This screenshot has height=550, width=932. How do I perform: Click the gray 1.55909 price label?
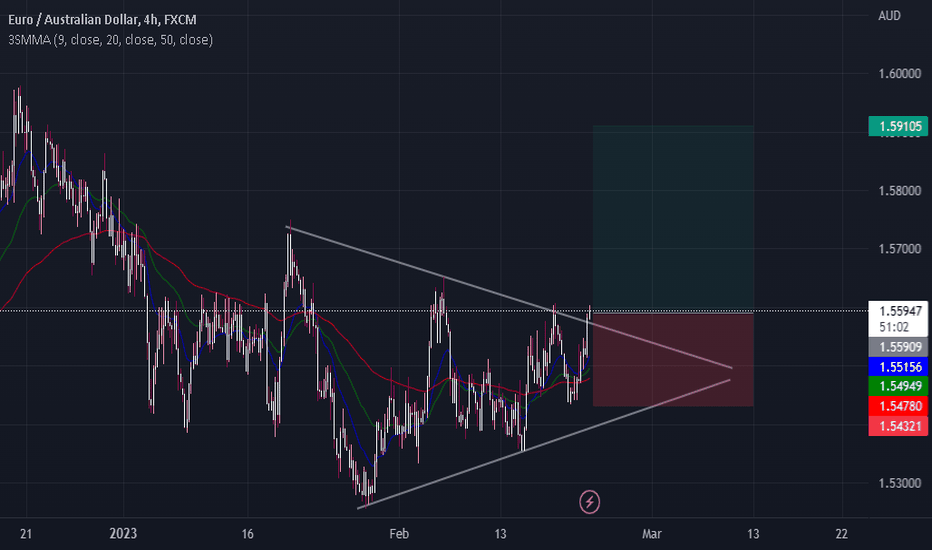[x=898, y=347]
